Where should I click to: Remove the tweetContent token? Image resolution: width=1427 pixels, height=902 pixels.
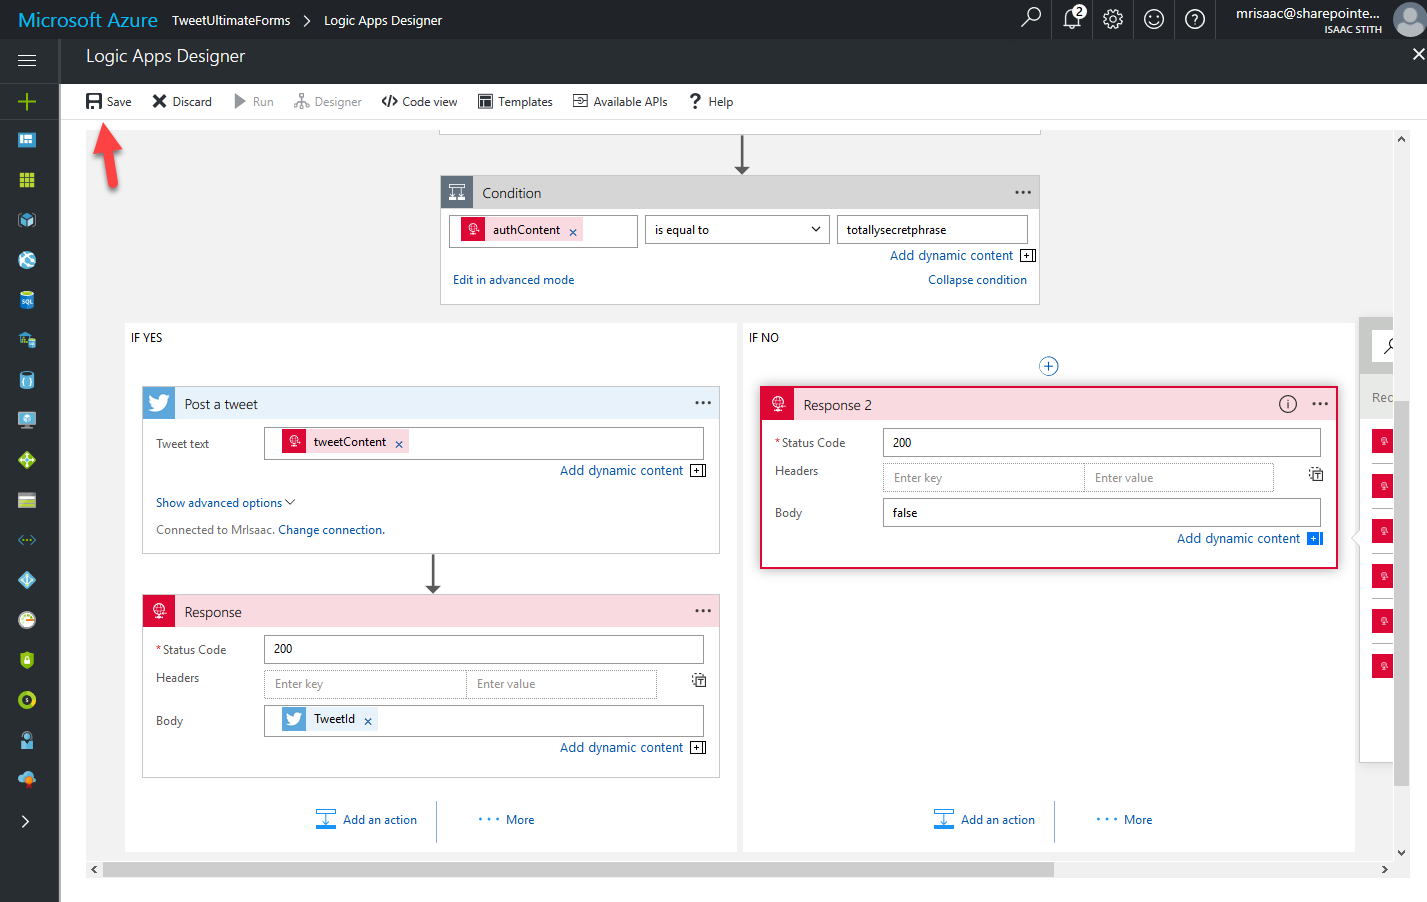click(x=399, y=444)
